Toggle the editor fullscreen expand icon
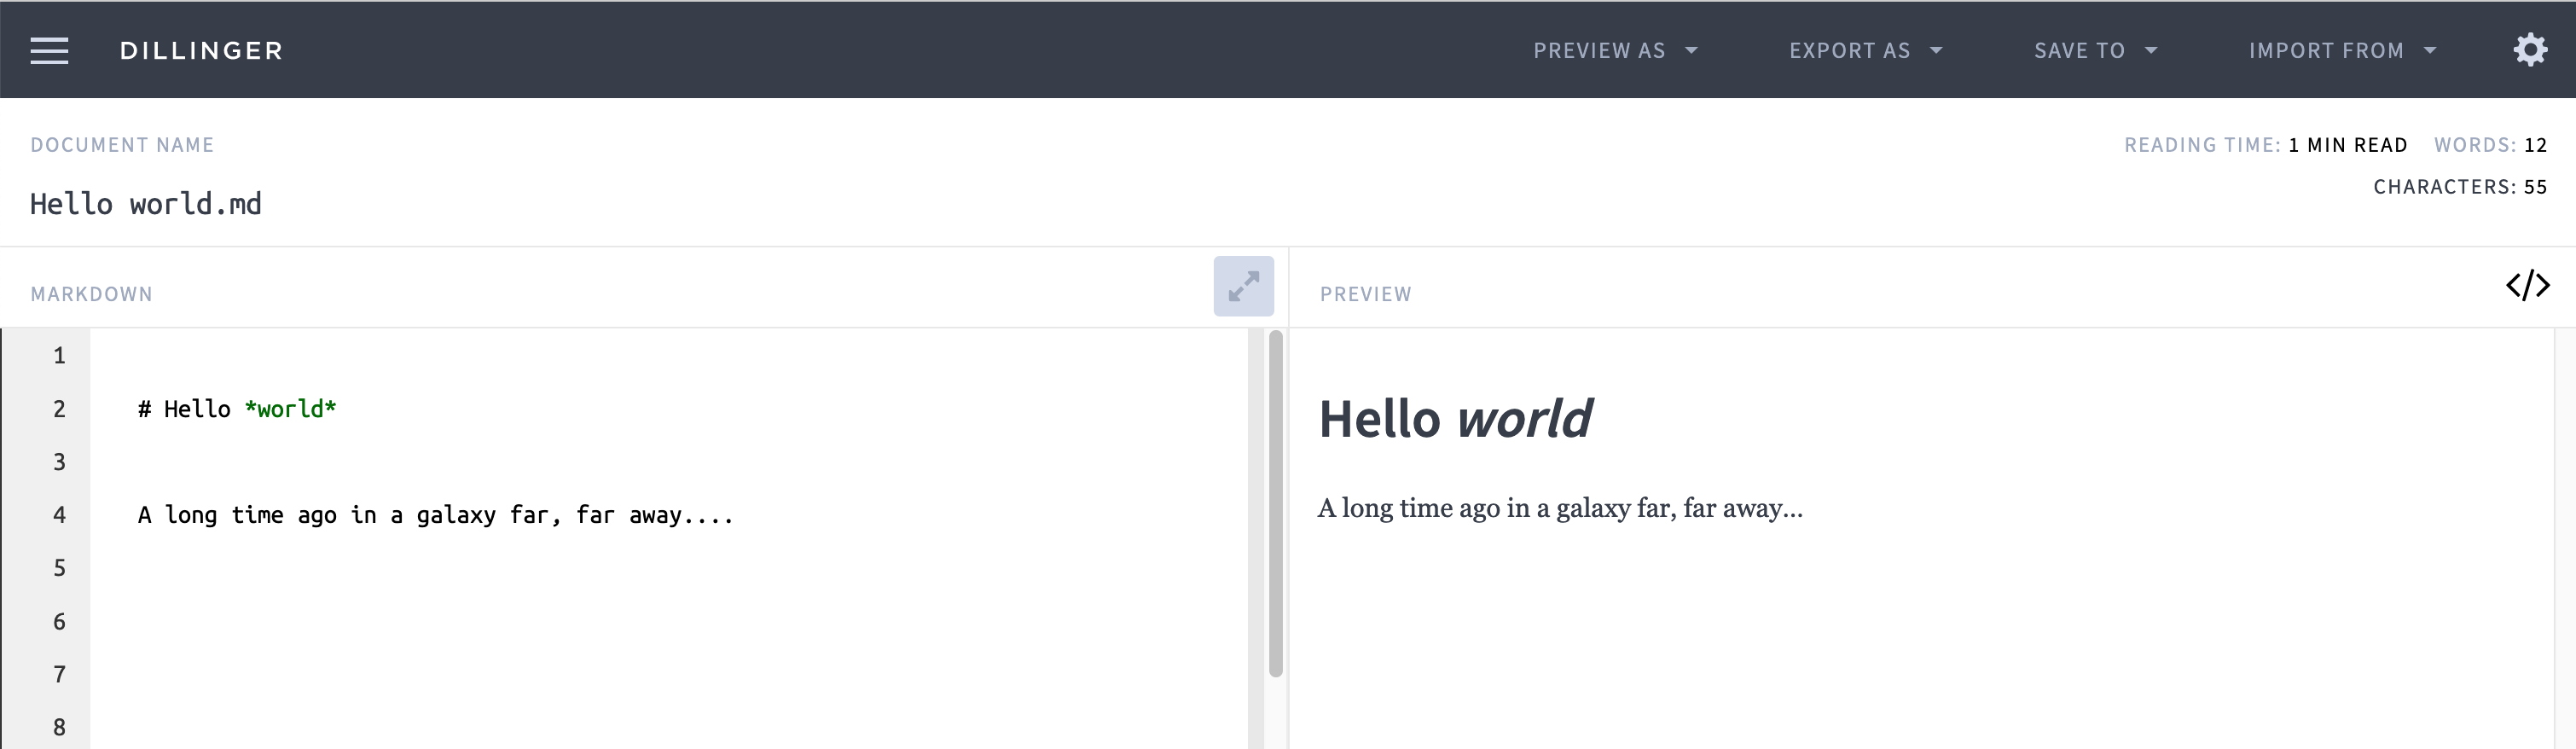This screenshot has height=749, width=2576. click(1243, 286)
